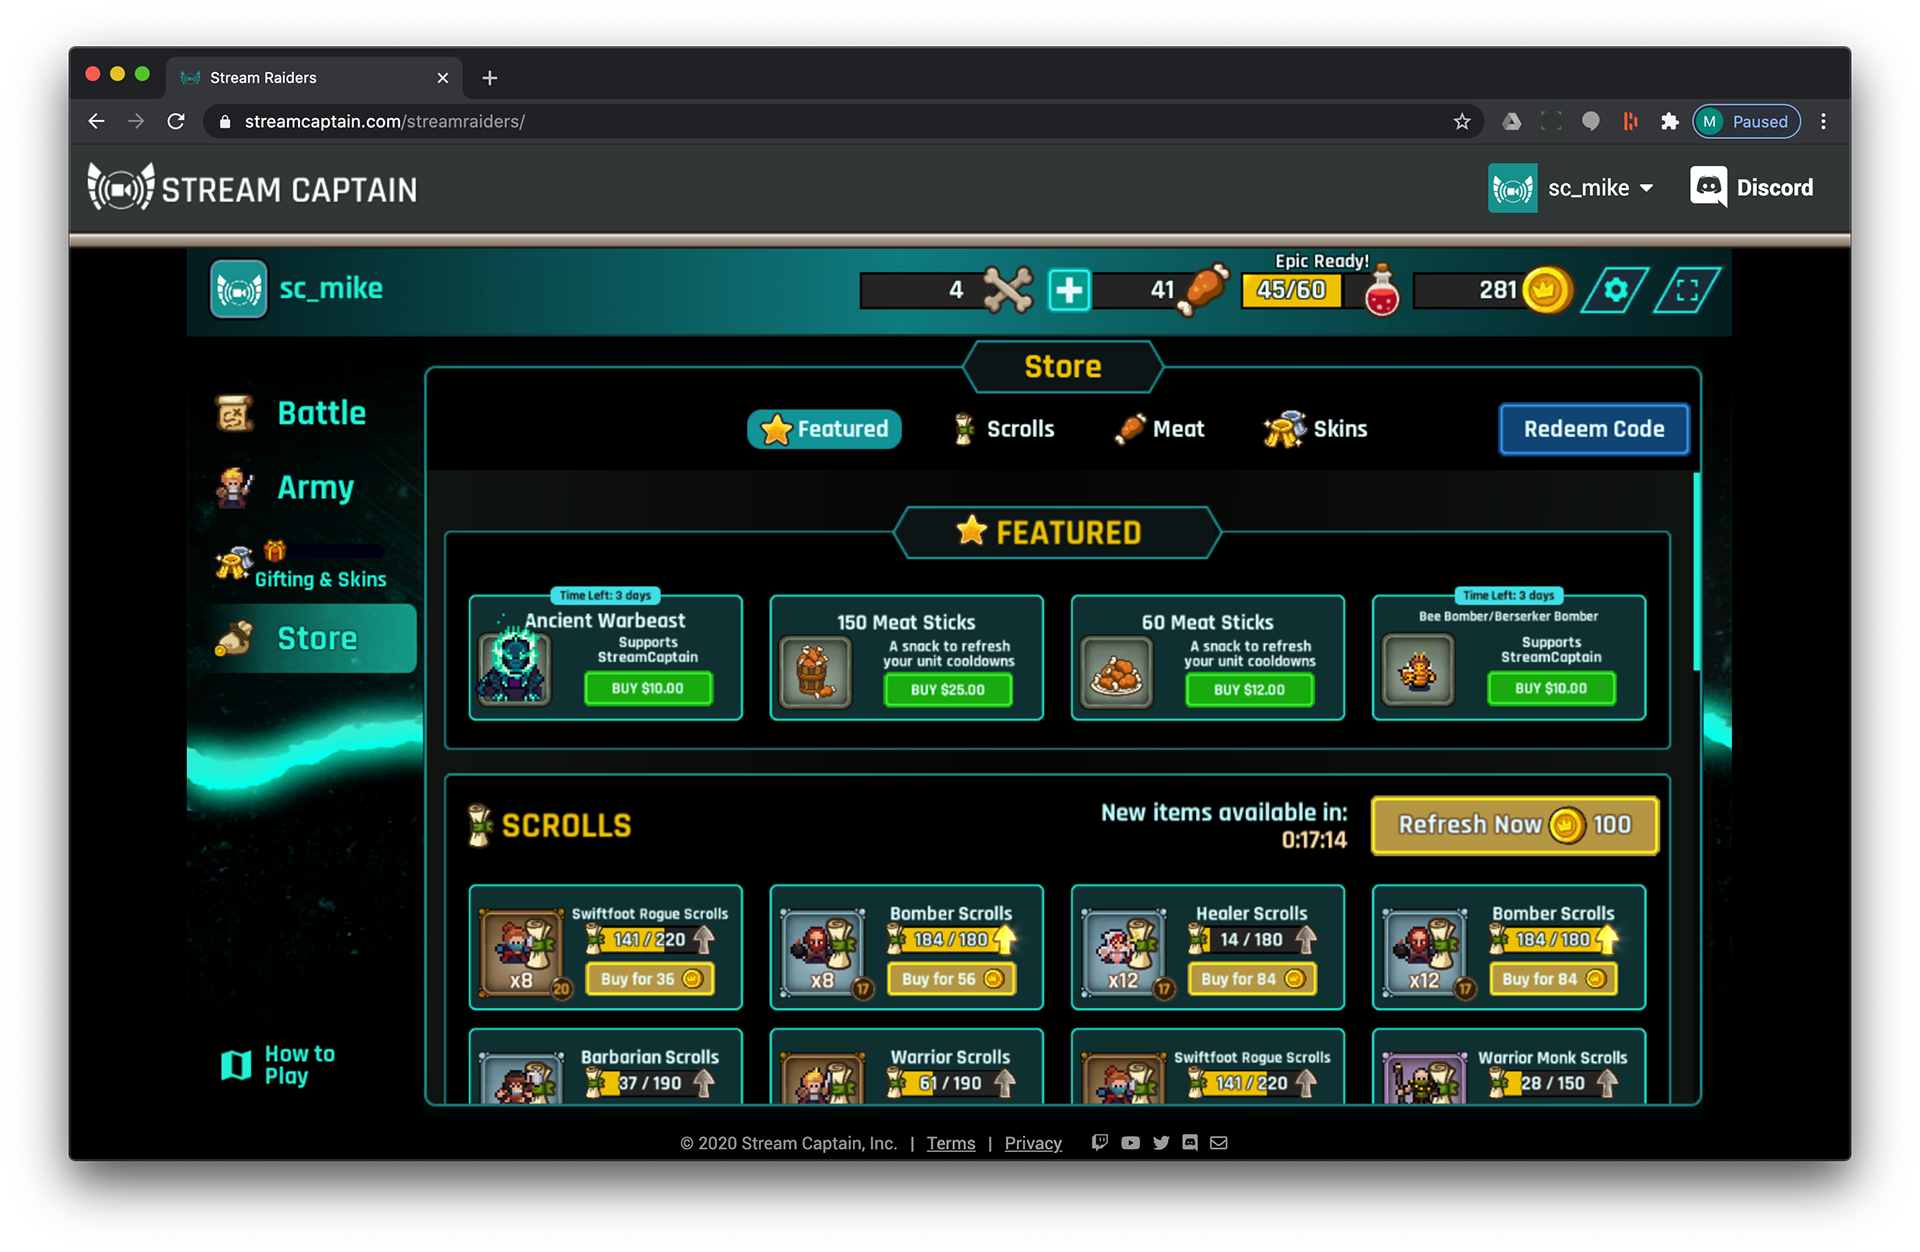Click the Ancient Warbeast skin thumbnail

pos(514,667)
